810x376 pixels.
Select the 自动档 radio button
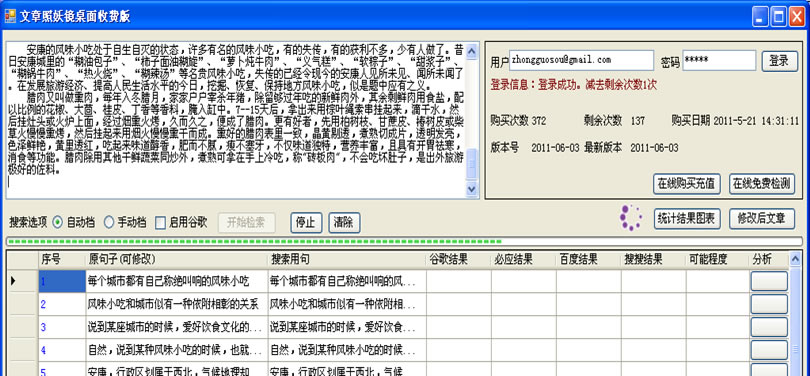58,223
